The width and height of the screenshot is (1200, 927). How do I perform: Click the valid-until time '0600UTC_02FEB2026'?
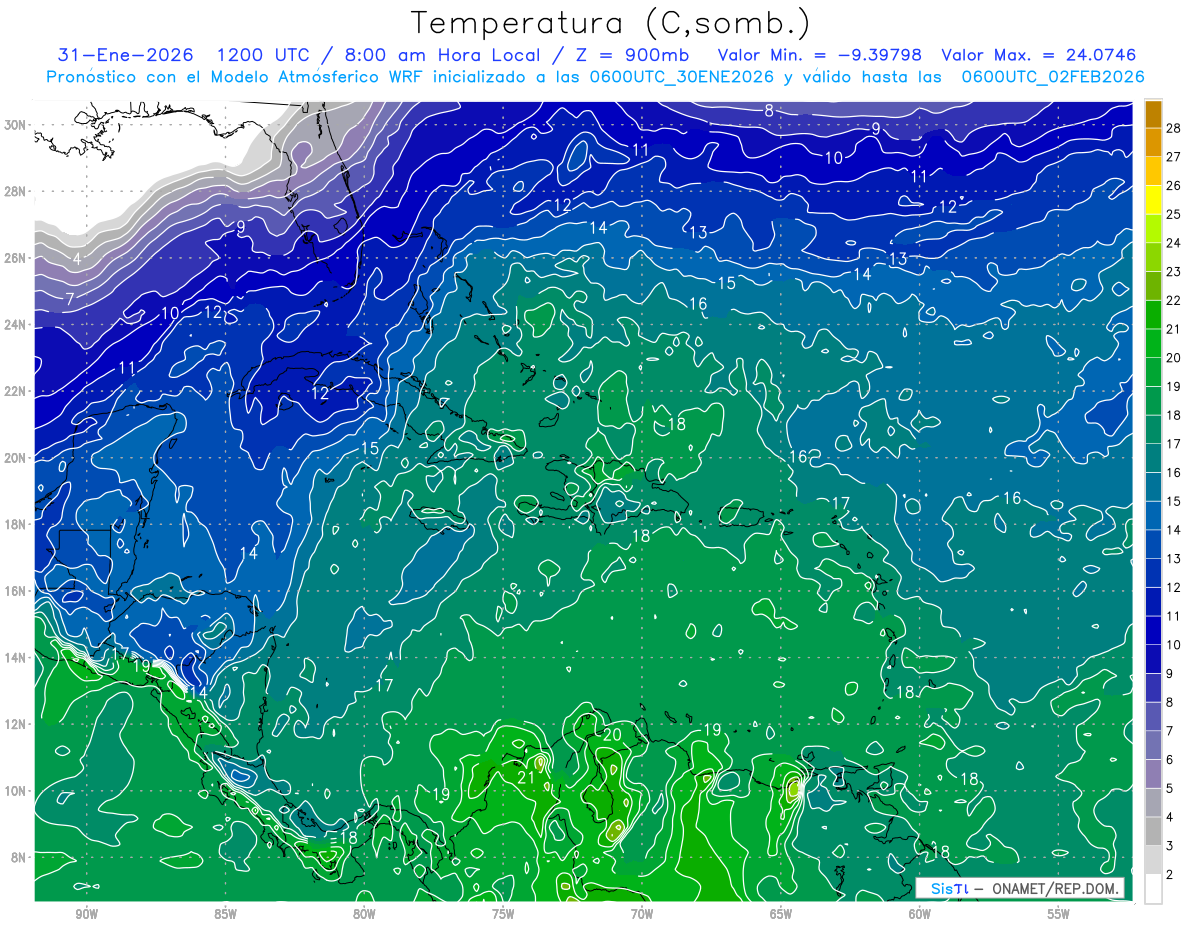(x=1053, y=77)
